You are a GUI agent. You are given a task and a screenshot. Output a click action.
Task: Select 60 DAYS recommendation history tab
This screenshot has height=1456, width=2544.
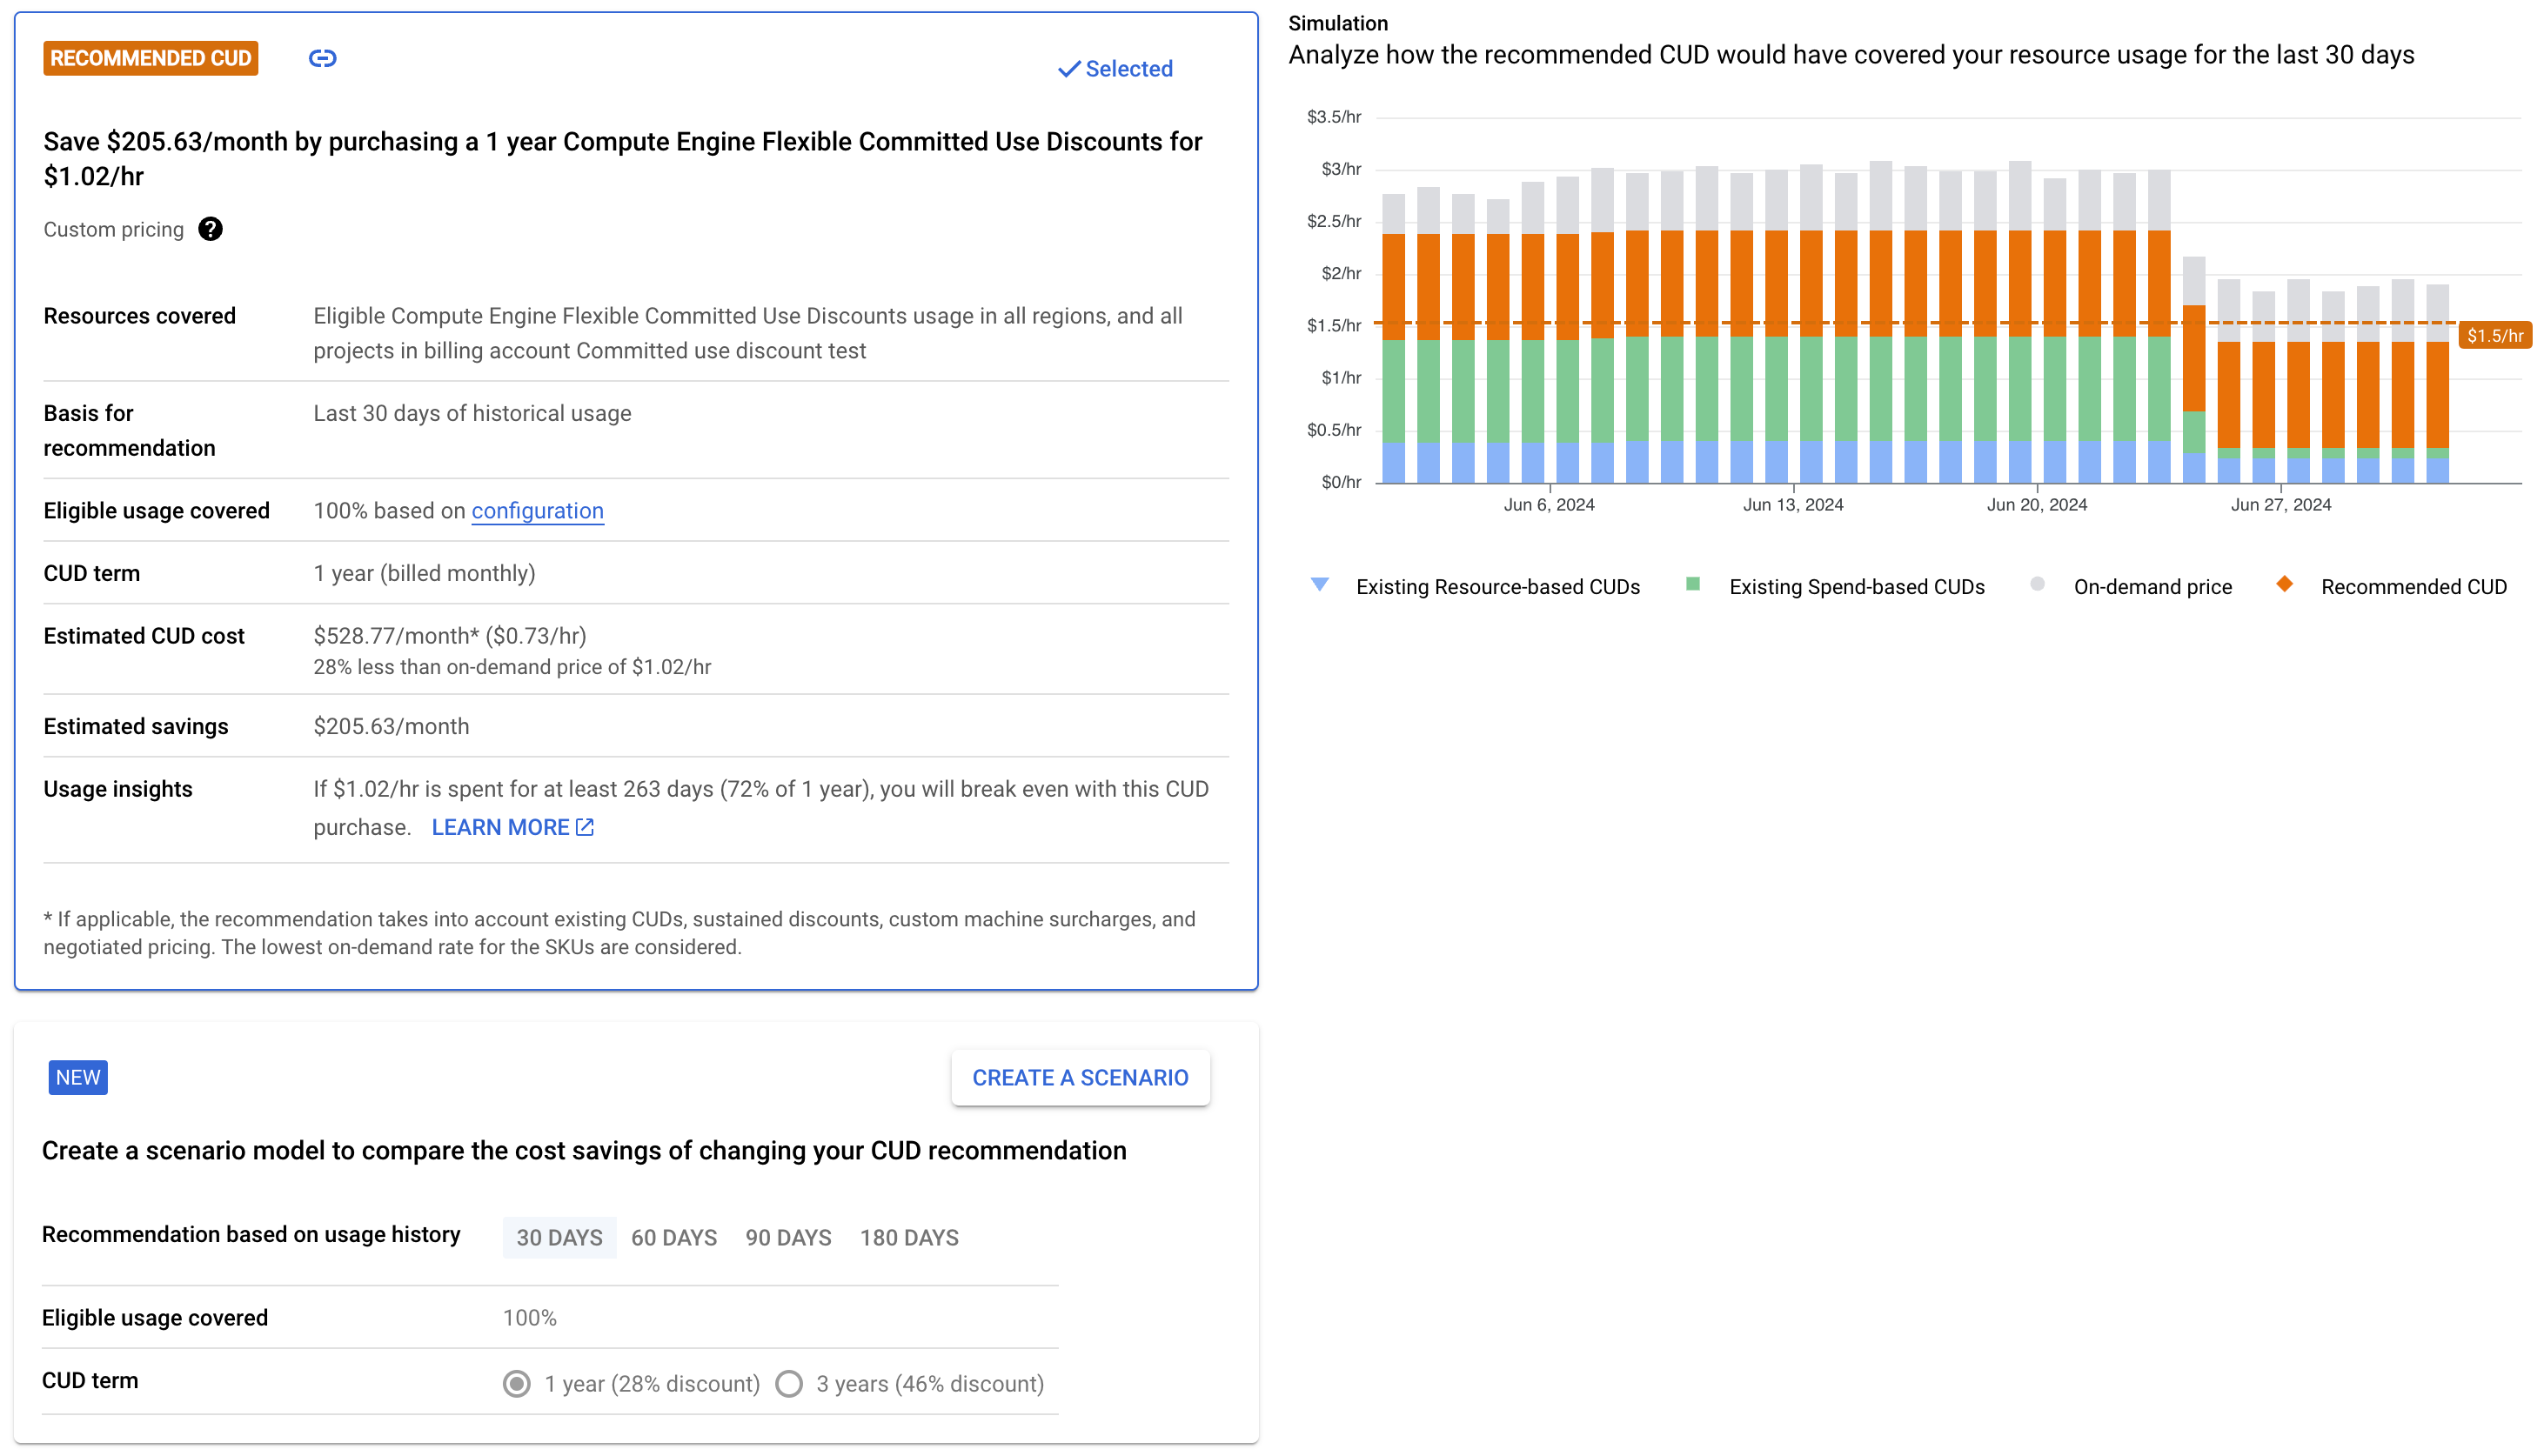pyautogui.click(x=673, y=1238)
